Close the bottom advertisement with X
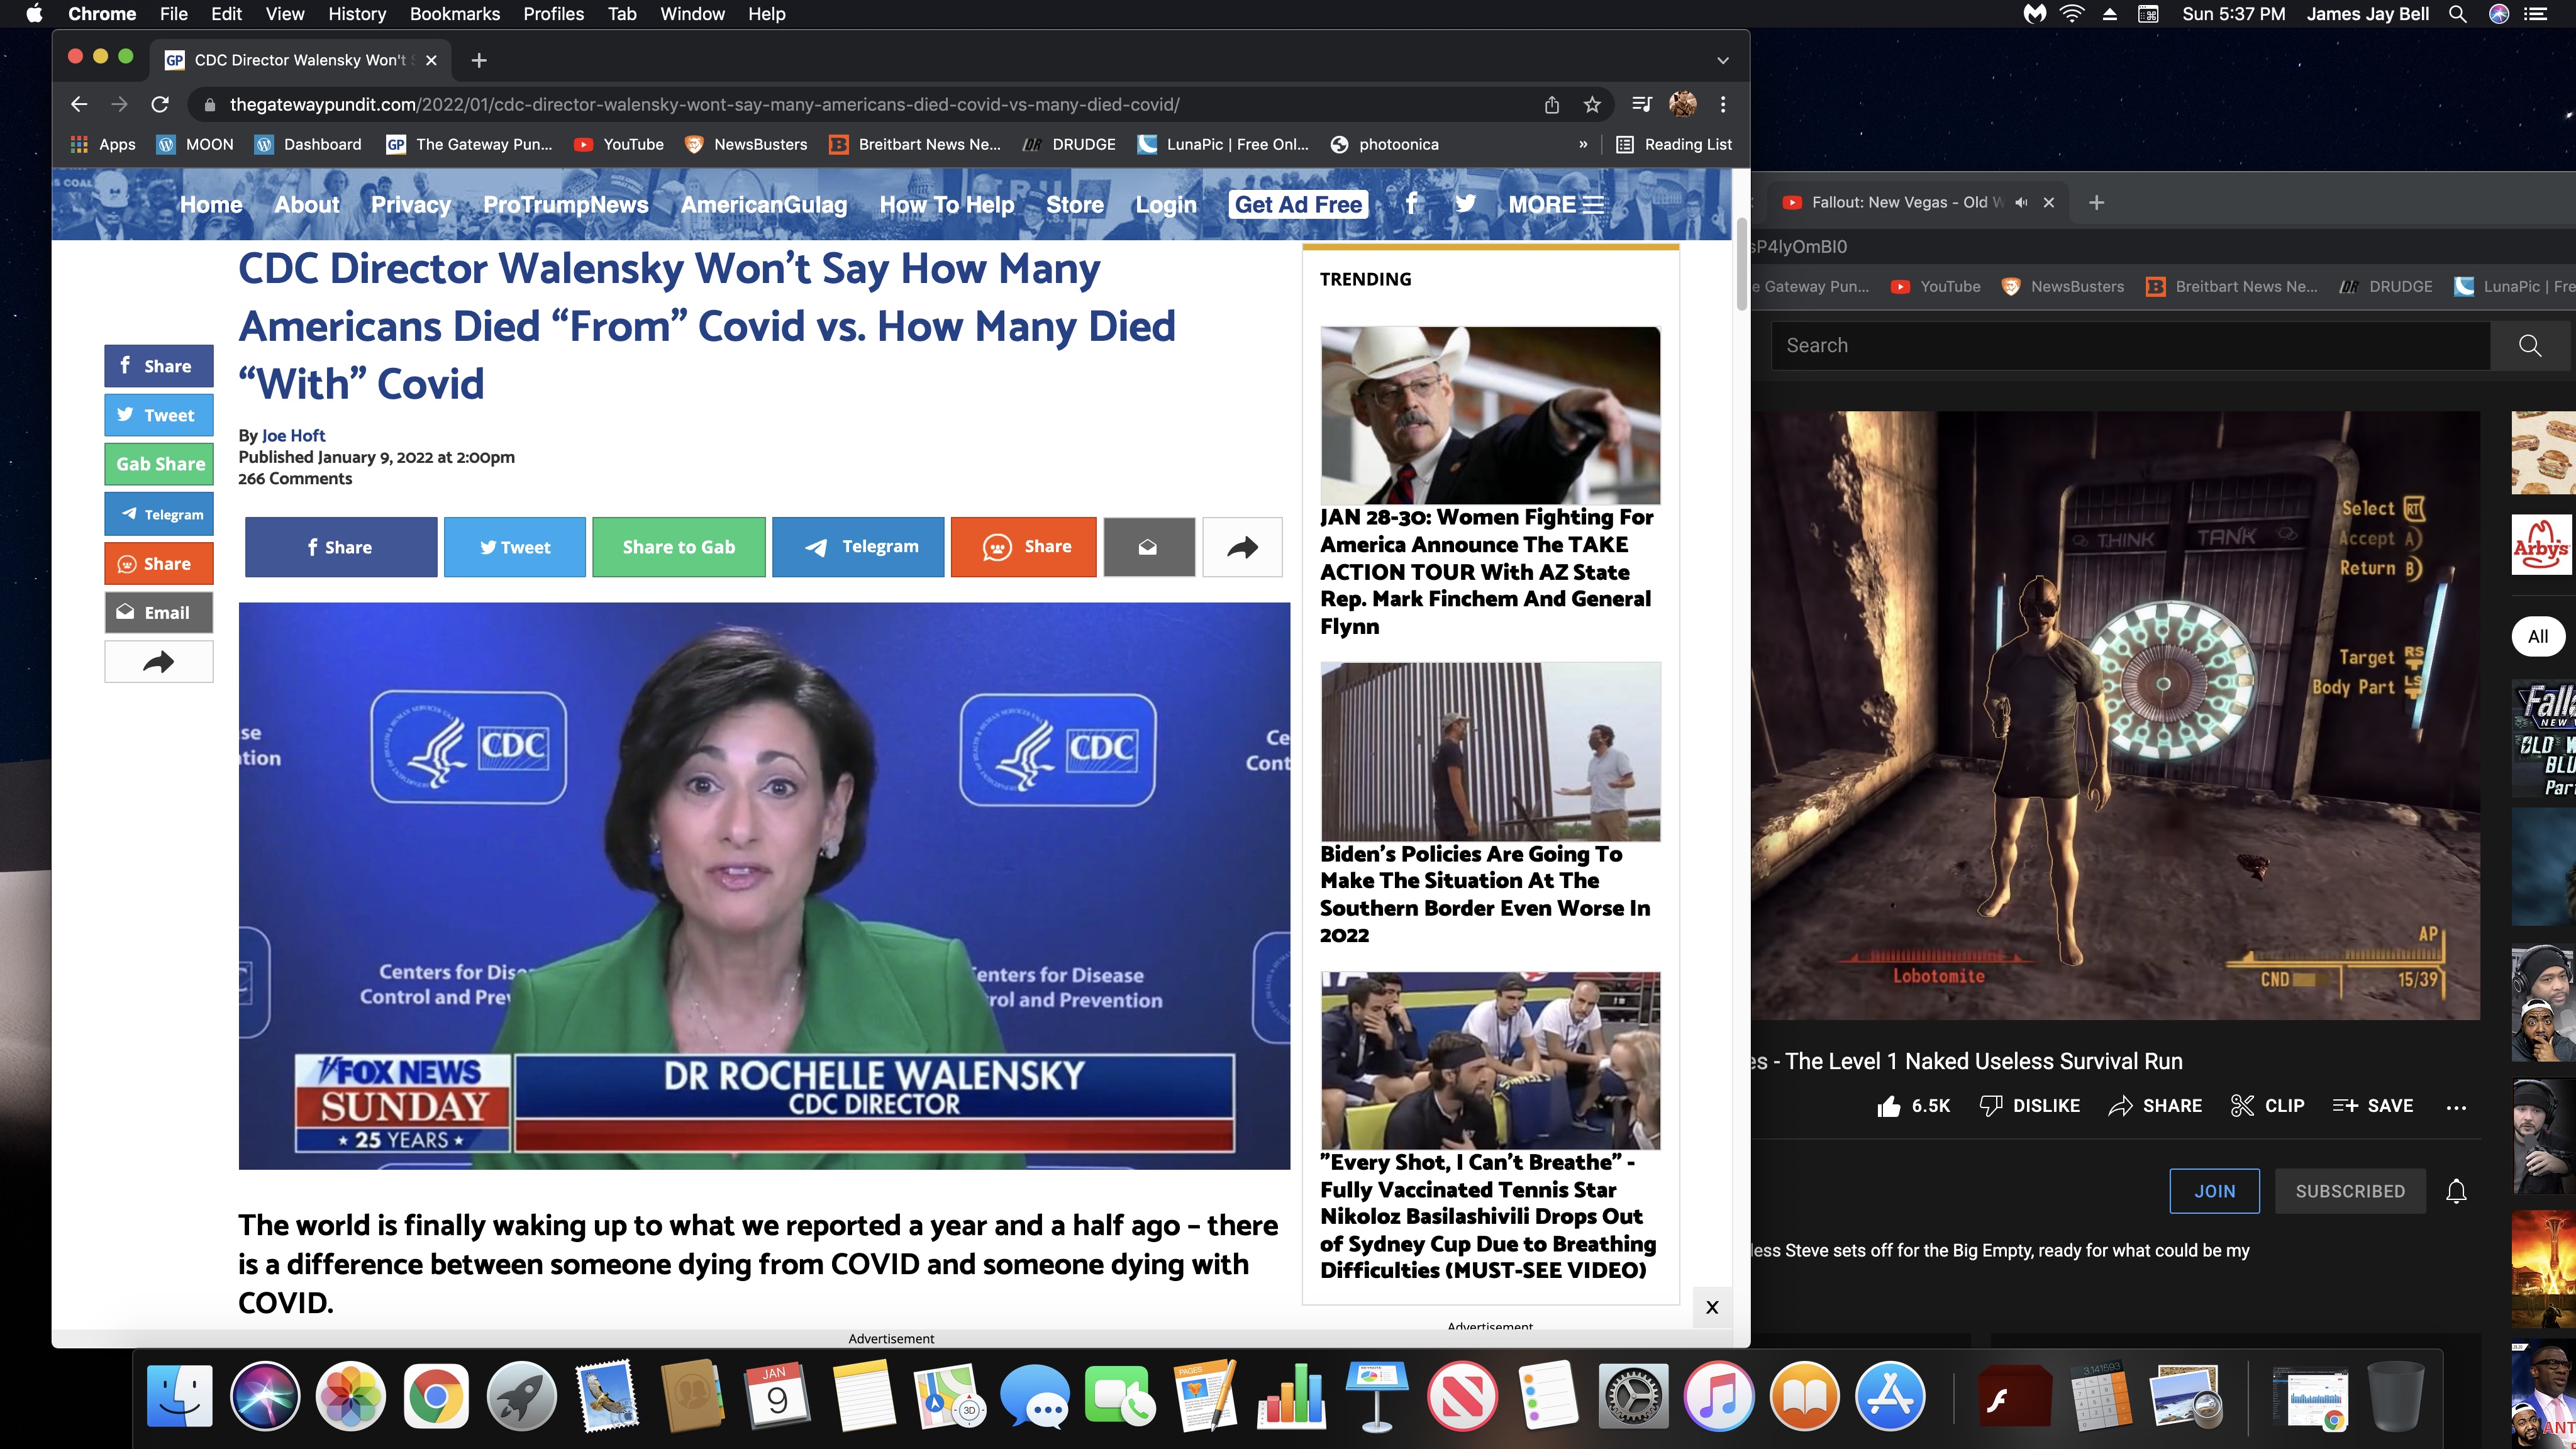The height and width of the screenshot is (1449, 2576). tap(1712, 1307)
